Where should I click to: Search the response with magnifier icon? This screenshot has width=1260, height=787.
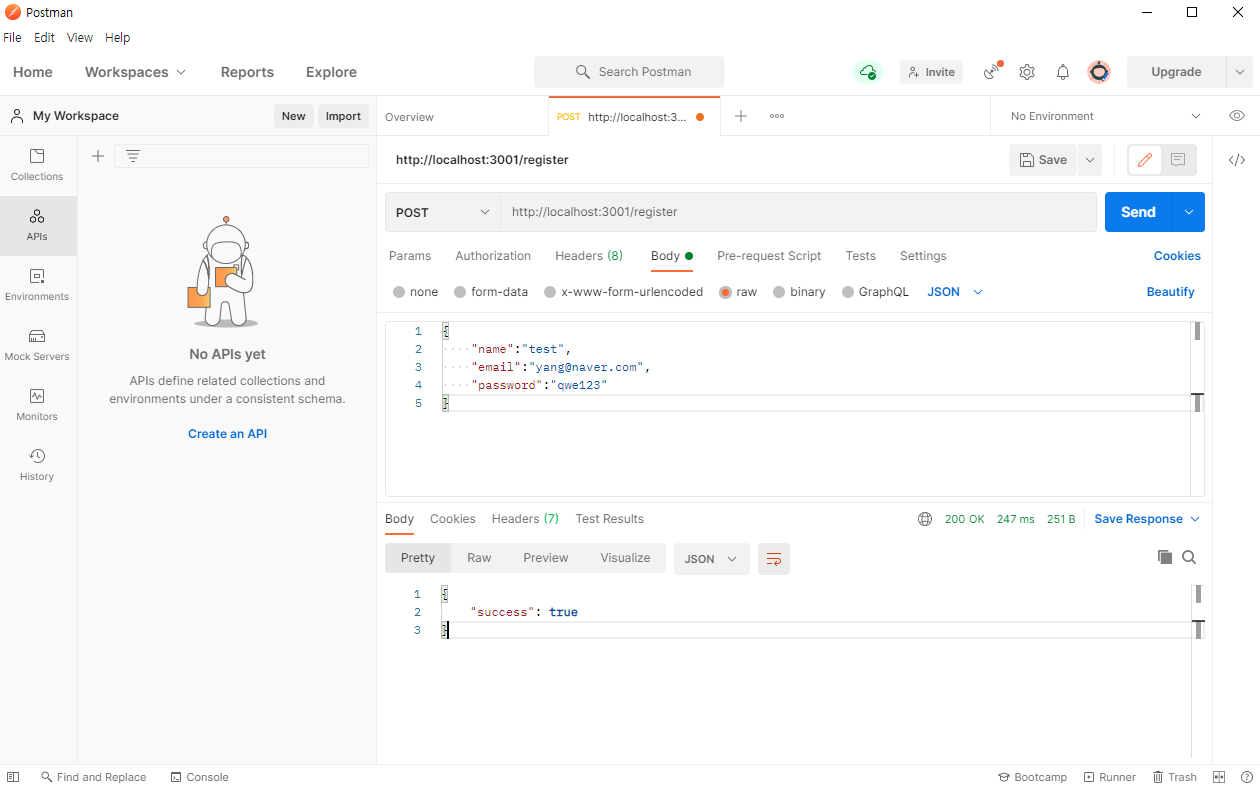1189,557
